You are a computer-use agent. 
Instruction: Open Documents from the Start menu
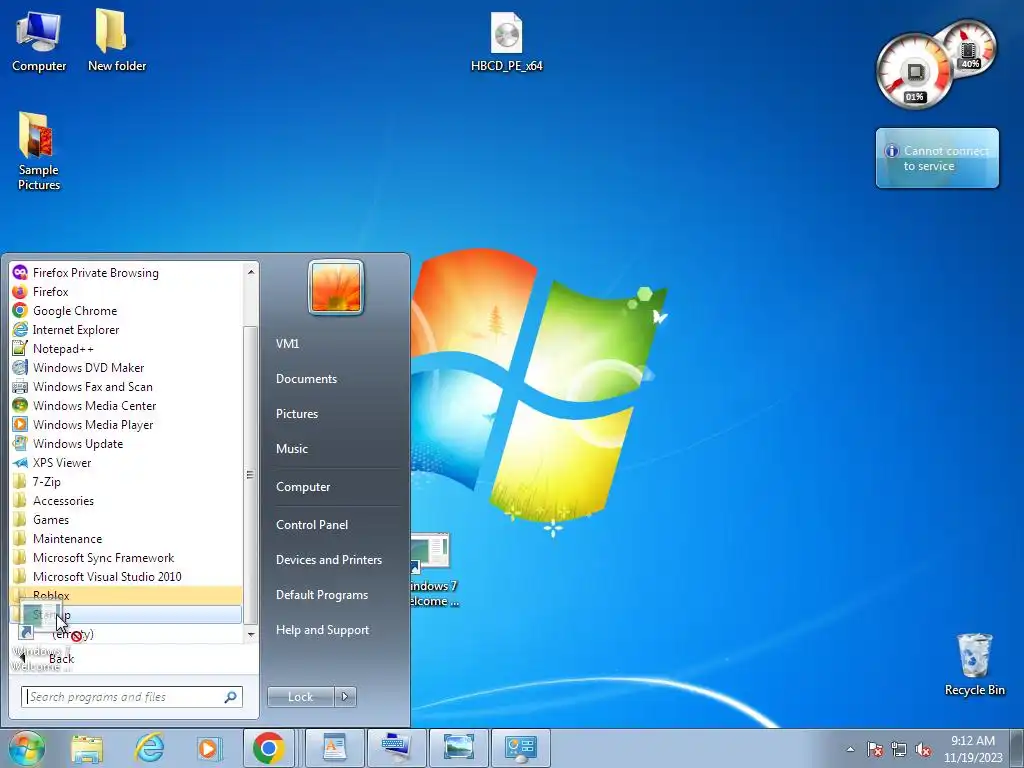coord(306,379)
